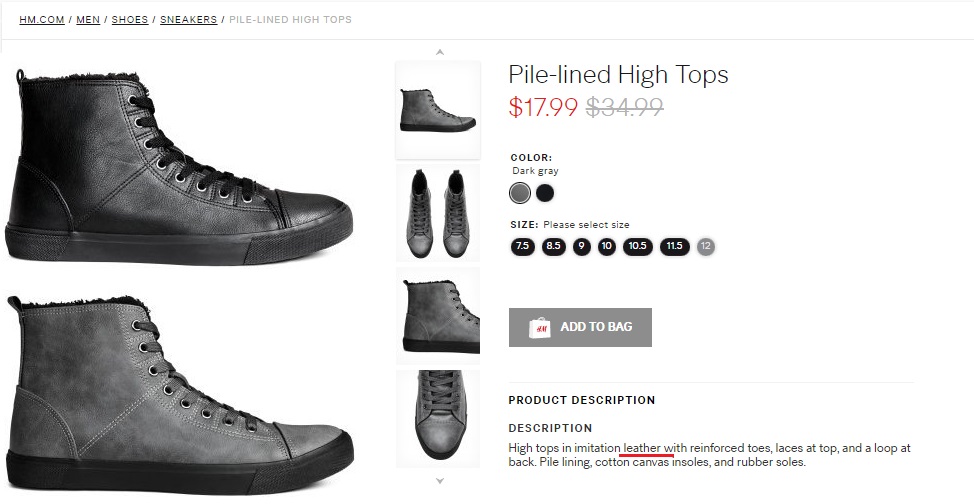Open the Men breadcrumb link
Viewport: 974px width, 504px height.
[x=88, y=20]
